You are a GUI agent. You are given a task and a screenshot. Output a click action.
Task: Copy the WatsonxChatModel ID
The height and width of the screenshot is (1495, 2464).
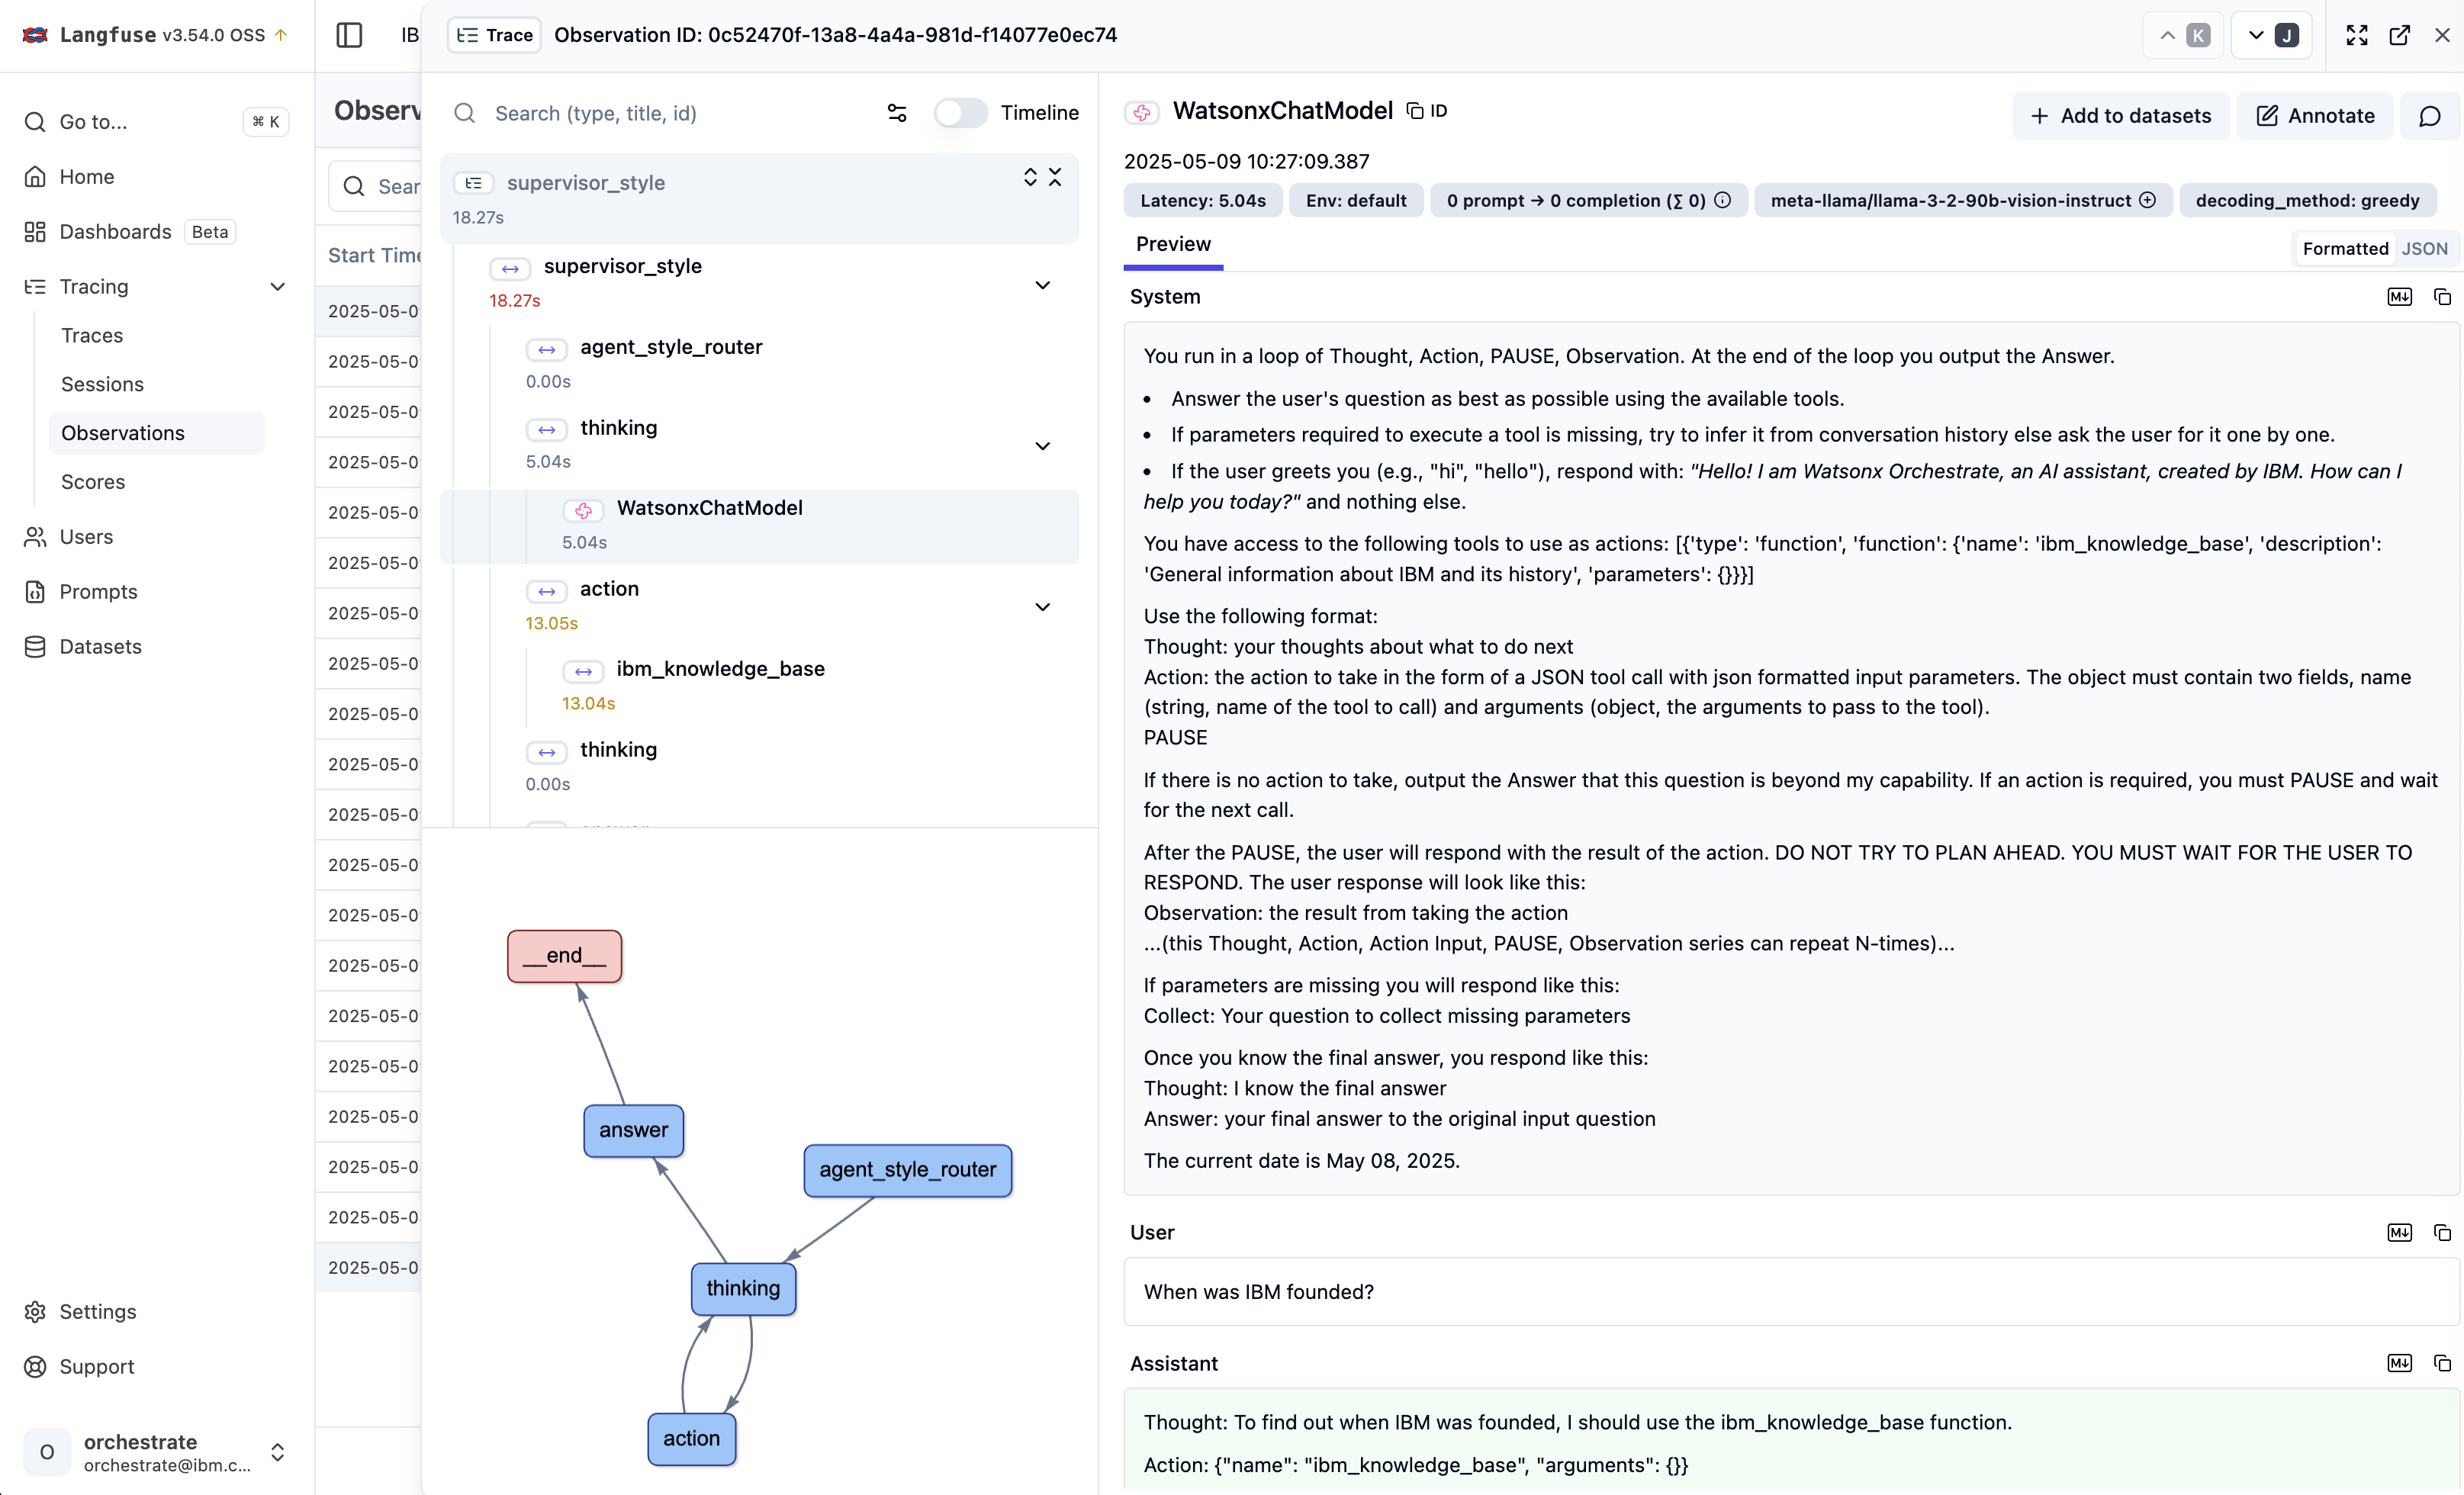1426,111
